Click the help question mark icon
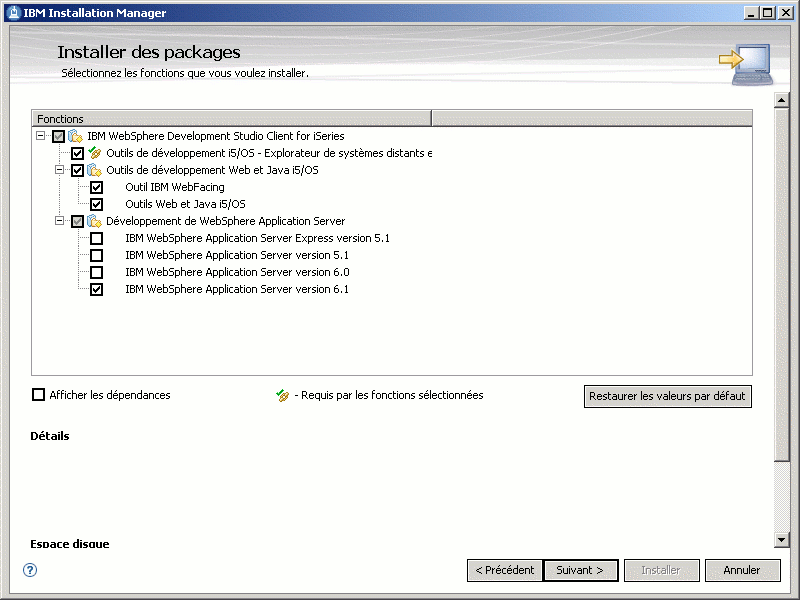800x600 pixels. [x=30, y=570]
